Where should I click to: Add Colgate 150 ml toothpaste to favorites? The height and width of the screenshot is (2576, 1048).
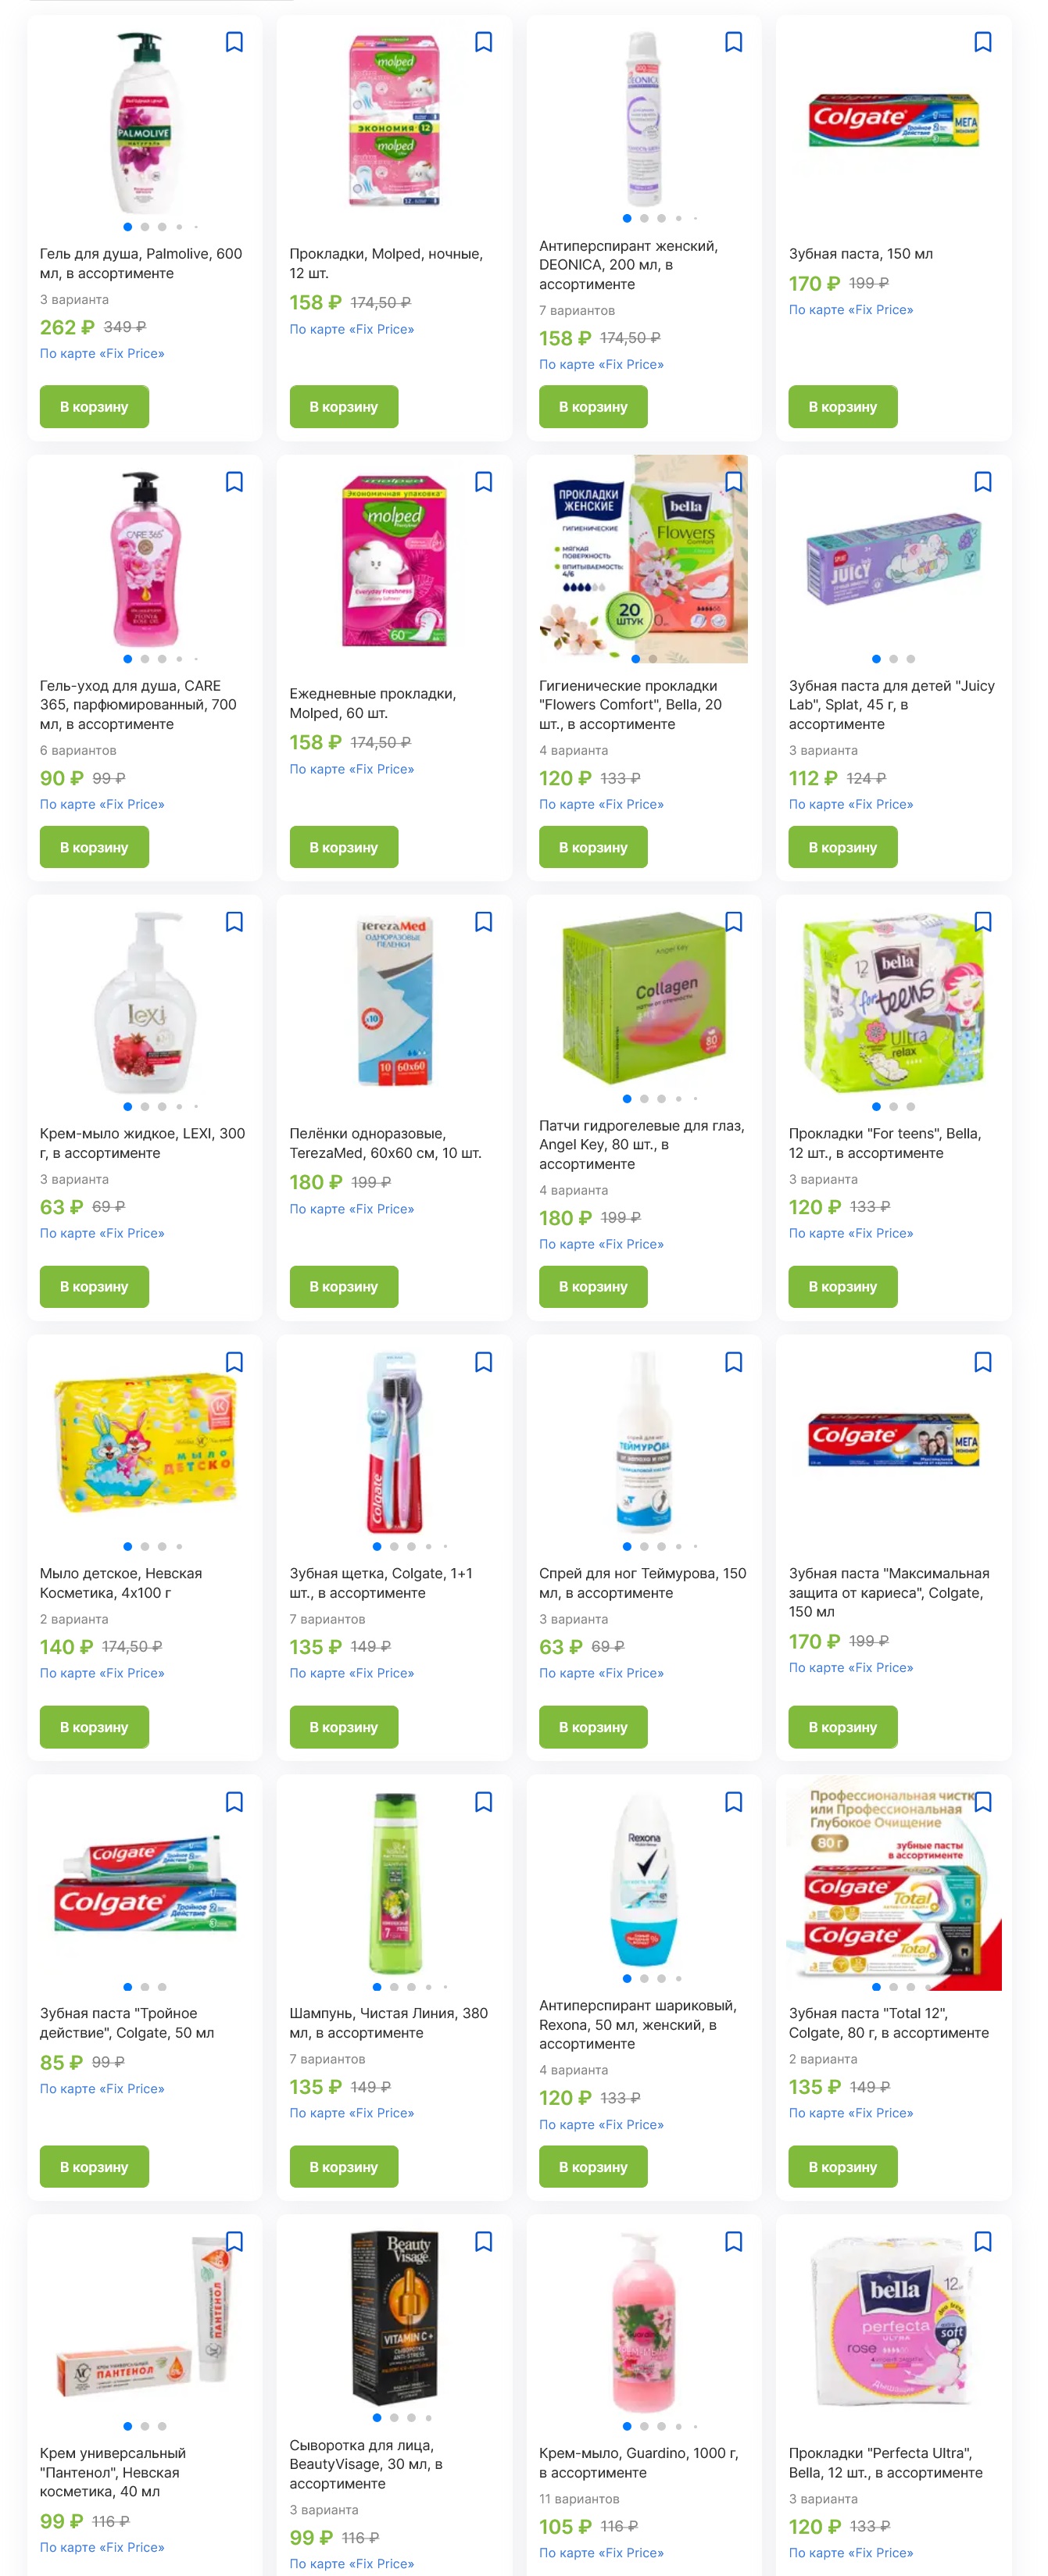983,42
